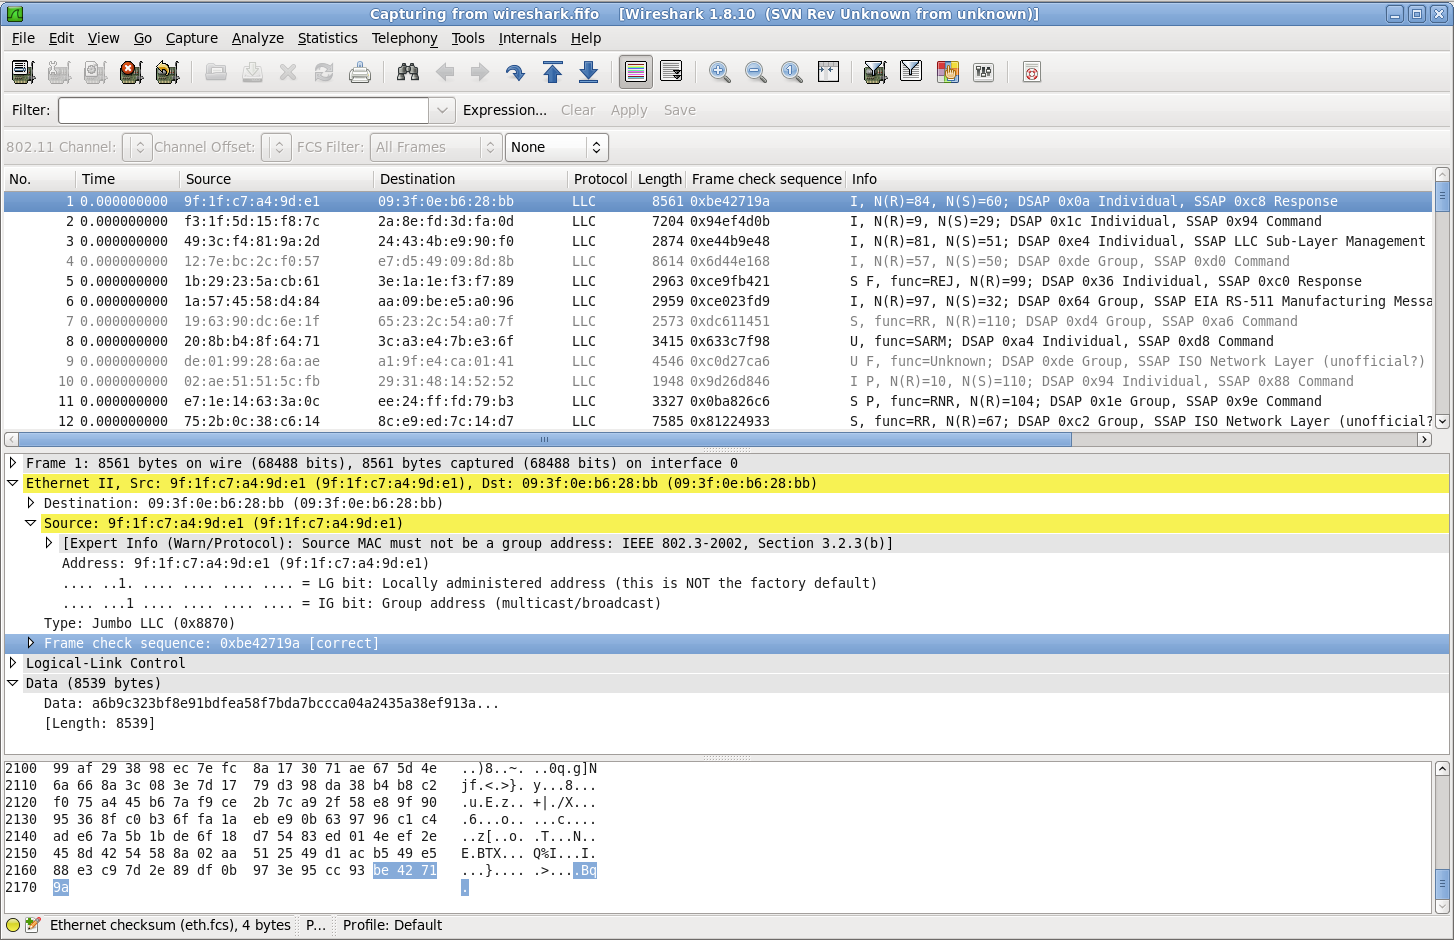Expand the Expert Info warning node
The image size is (1454, 940).
pos(49,543)
